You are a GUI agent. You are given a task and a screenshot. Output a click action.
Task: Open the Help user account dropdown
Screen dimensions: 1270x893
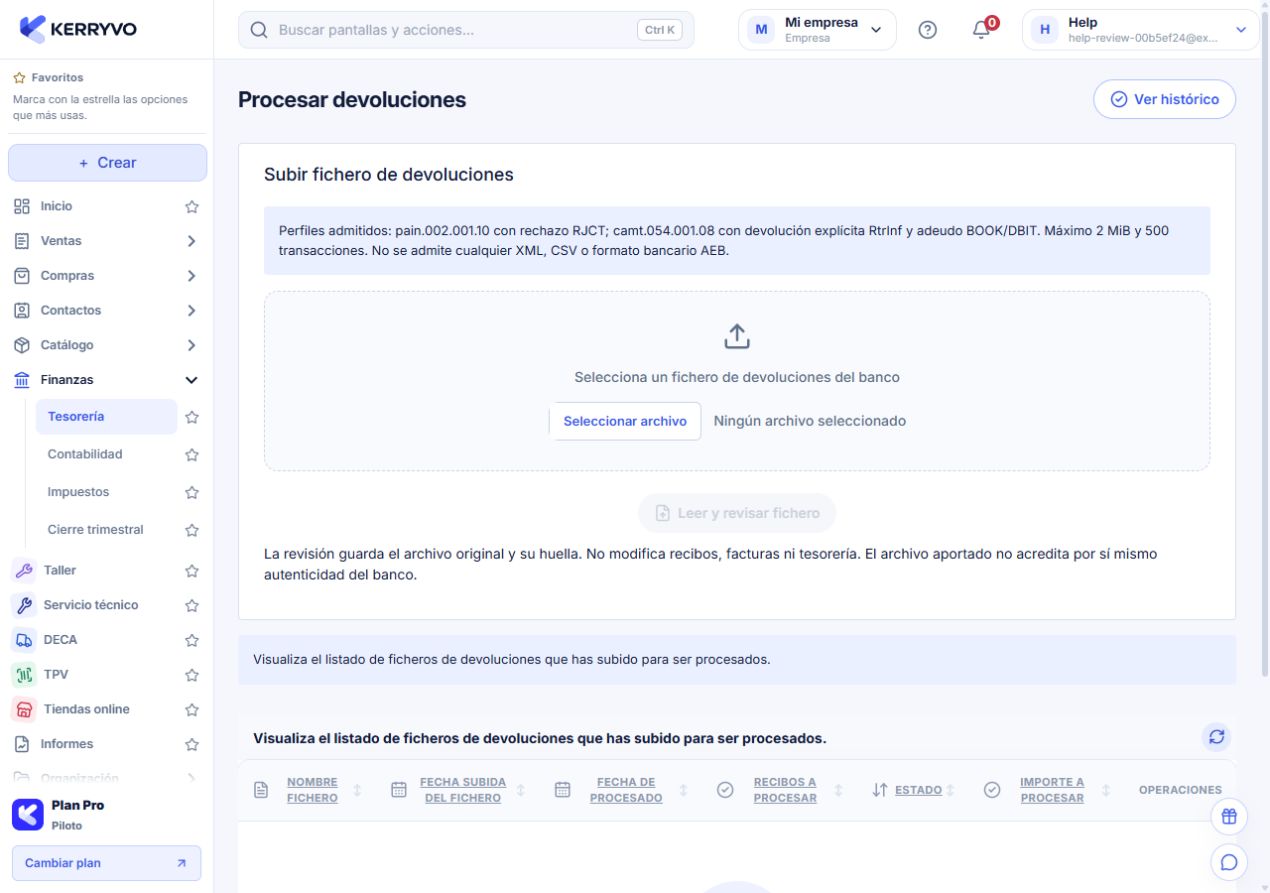[x=1140, y=30]
